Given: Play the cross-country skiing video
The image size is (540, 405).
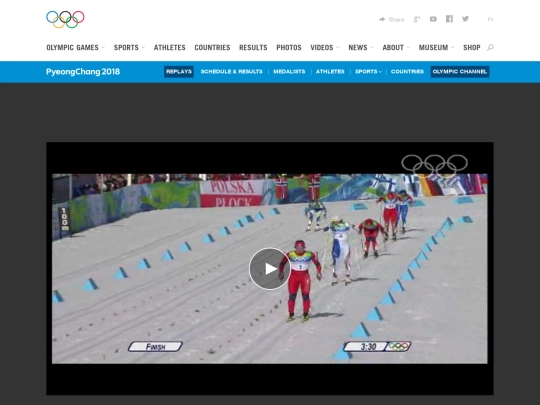Looking at the screenshot, I should click(270, 269).
